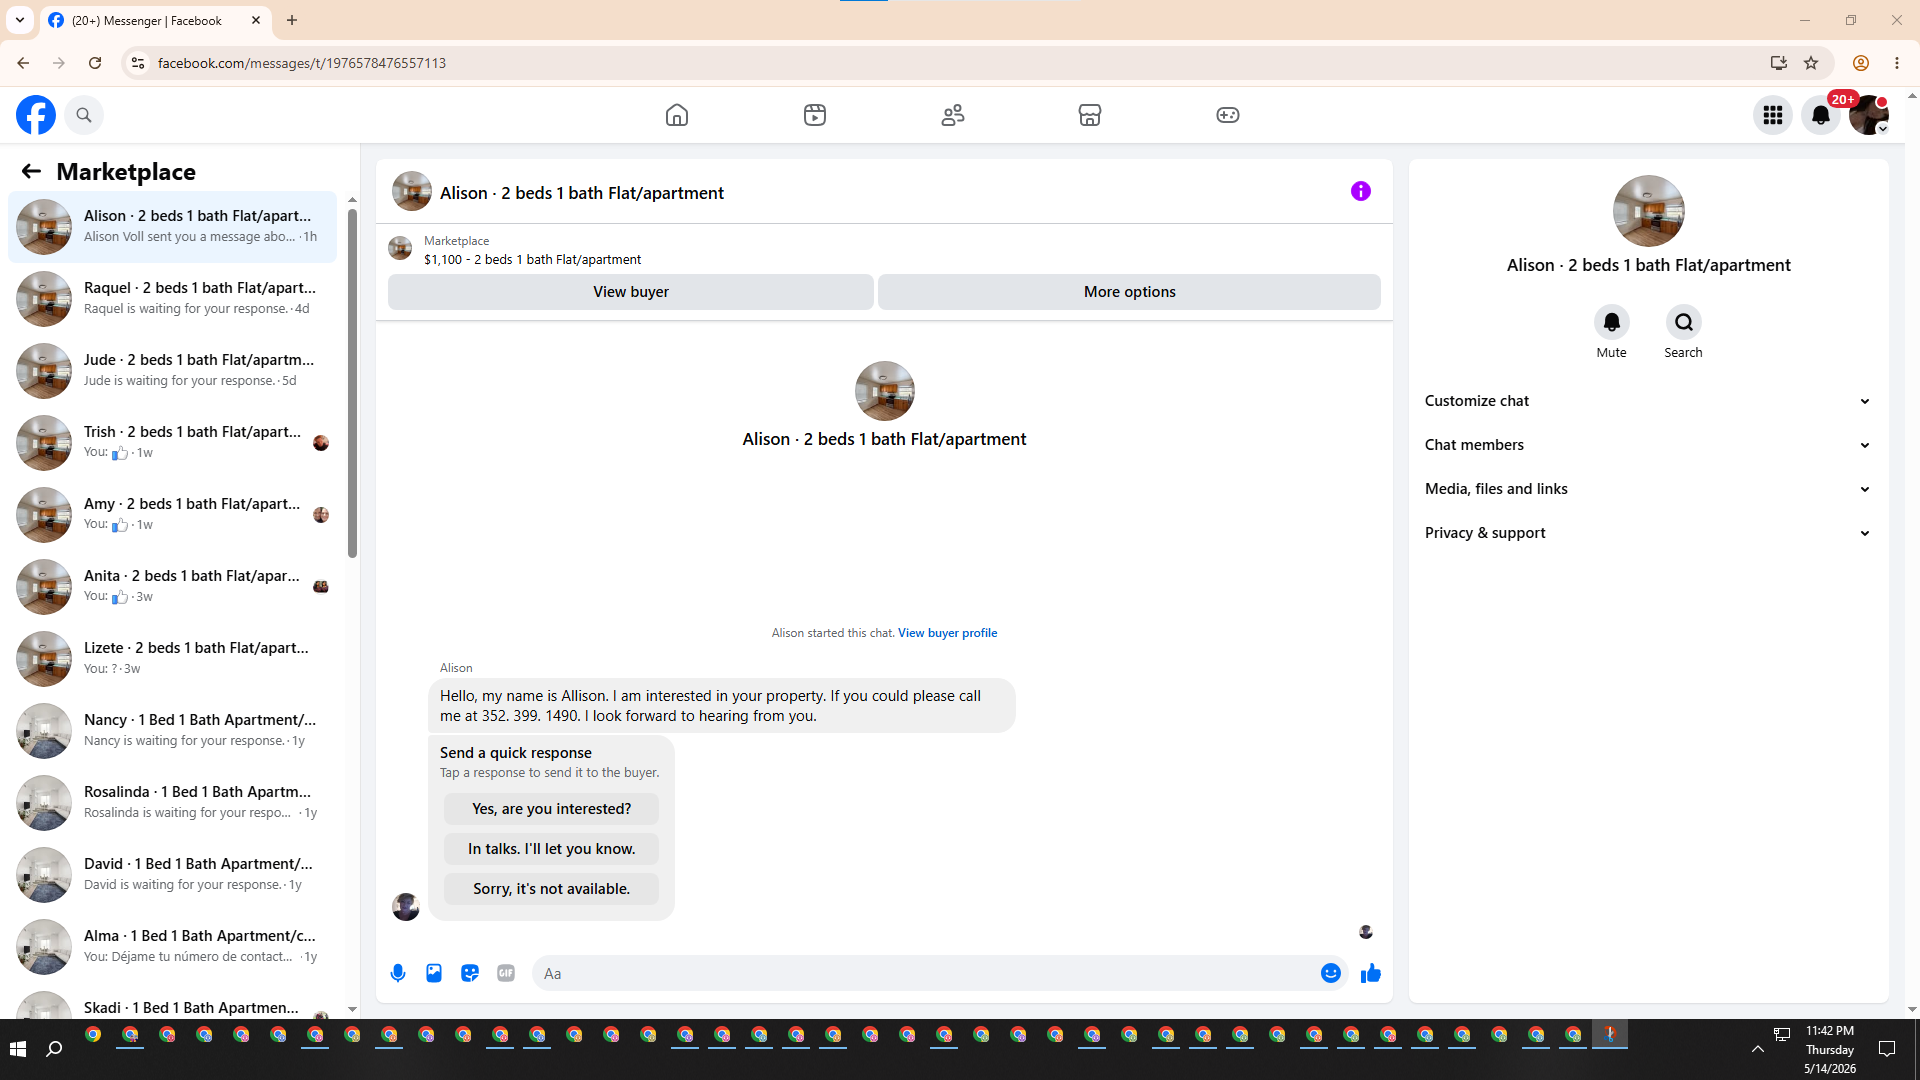Send a thumbs-up like
The width and height of the screenshot is (1920, 1080).
(1371, 973)
